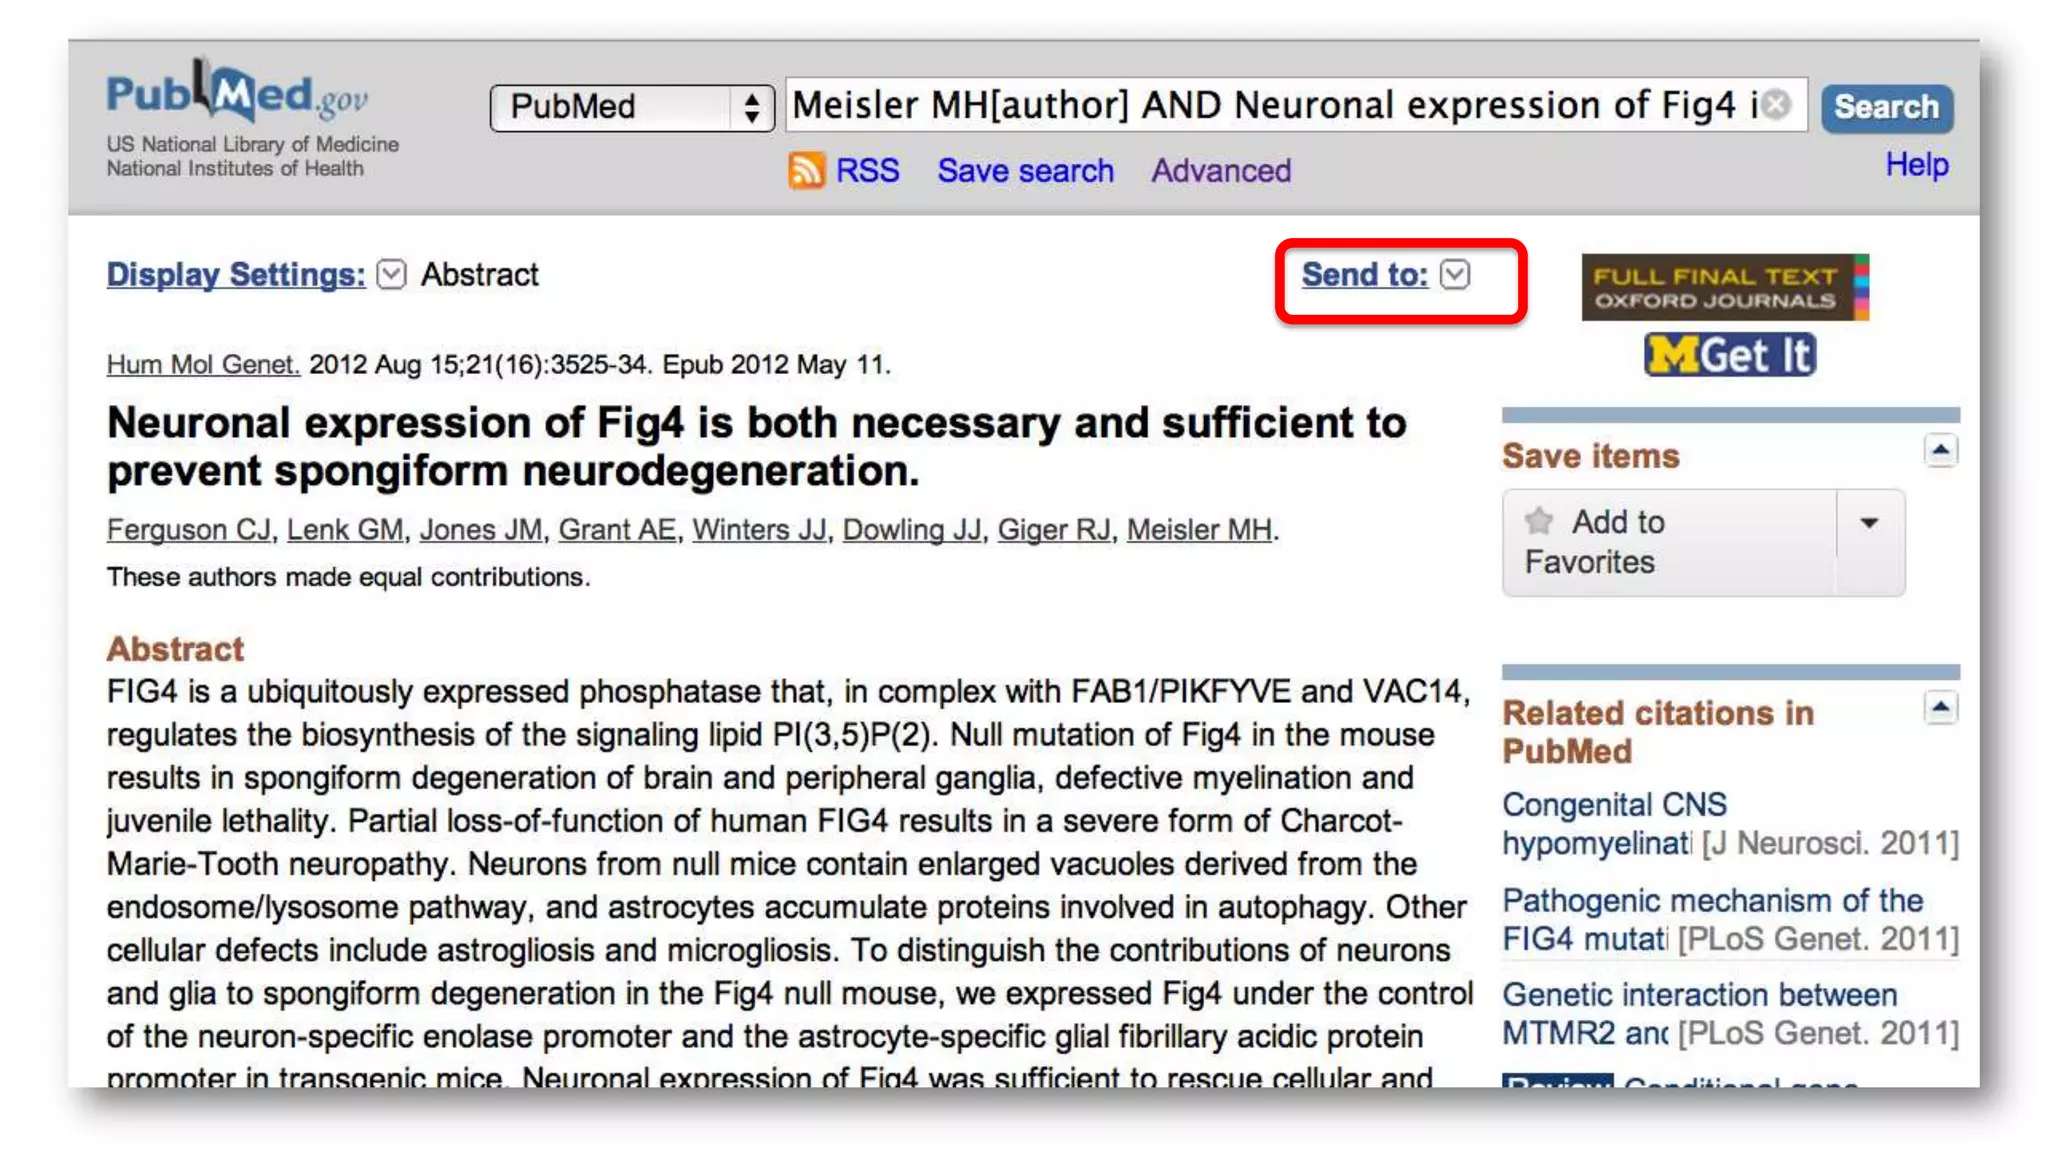Click the MGet It icon
Image resolution: width=2048 pixels, height=1151 pixels.
coord(1730,356)
